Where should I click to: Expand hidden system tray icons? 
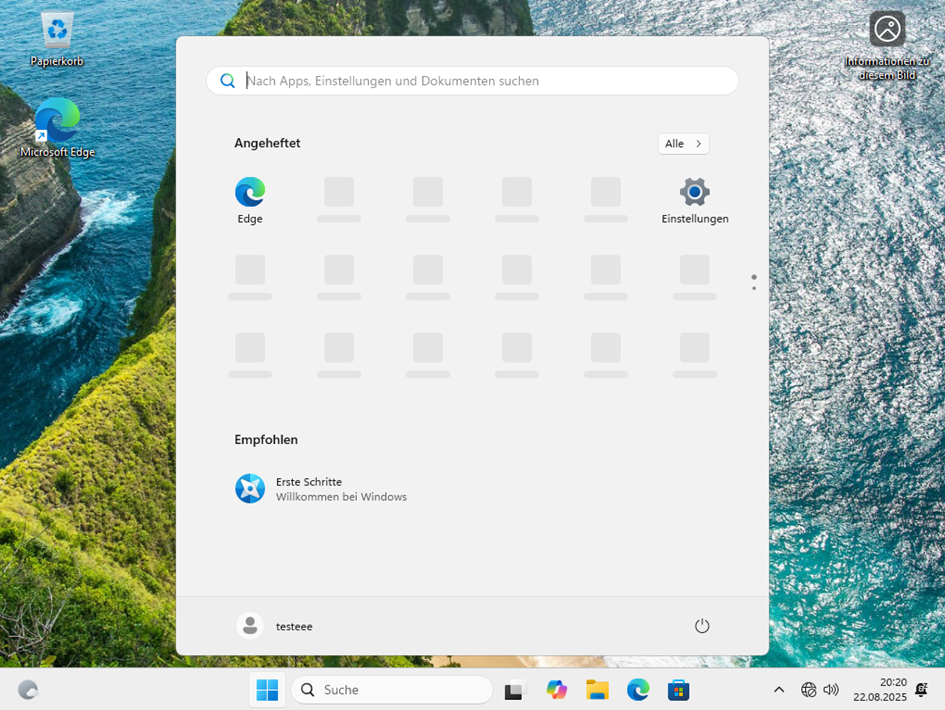tap(779, 690)
